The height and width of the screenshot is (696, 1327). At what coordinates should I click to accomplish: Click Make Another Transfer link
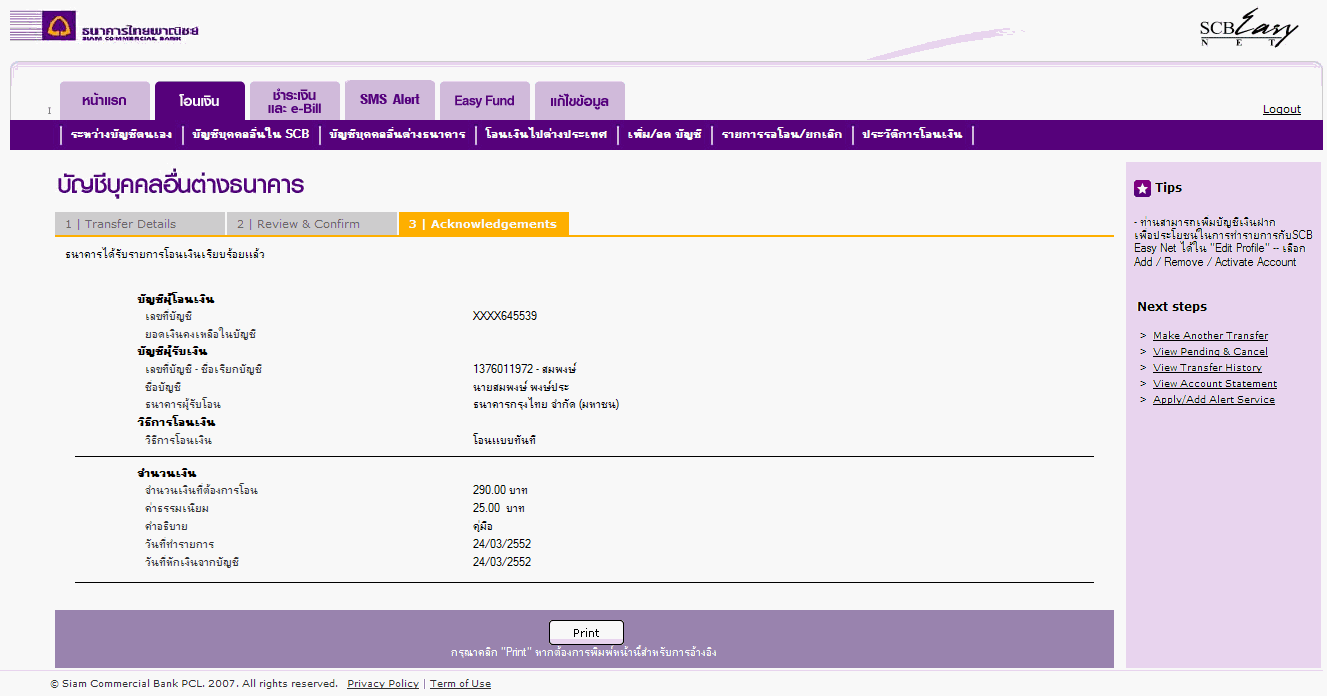pos(1210,336)
